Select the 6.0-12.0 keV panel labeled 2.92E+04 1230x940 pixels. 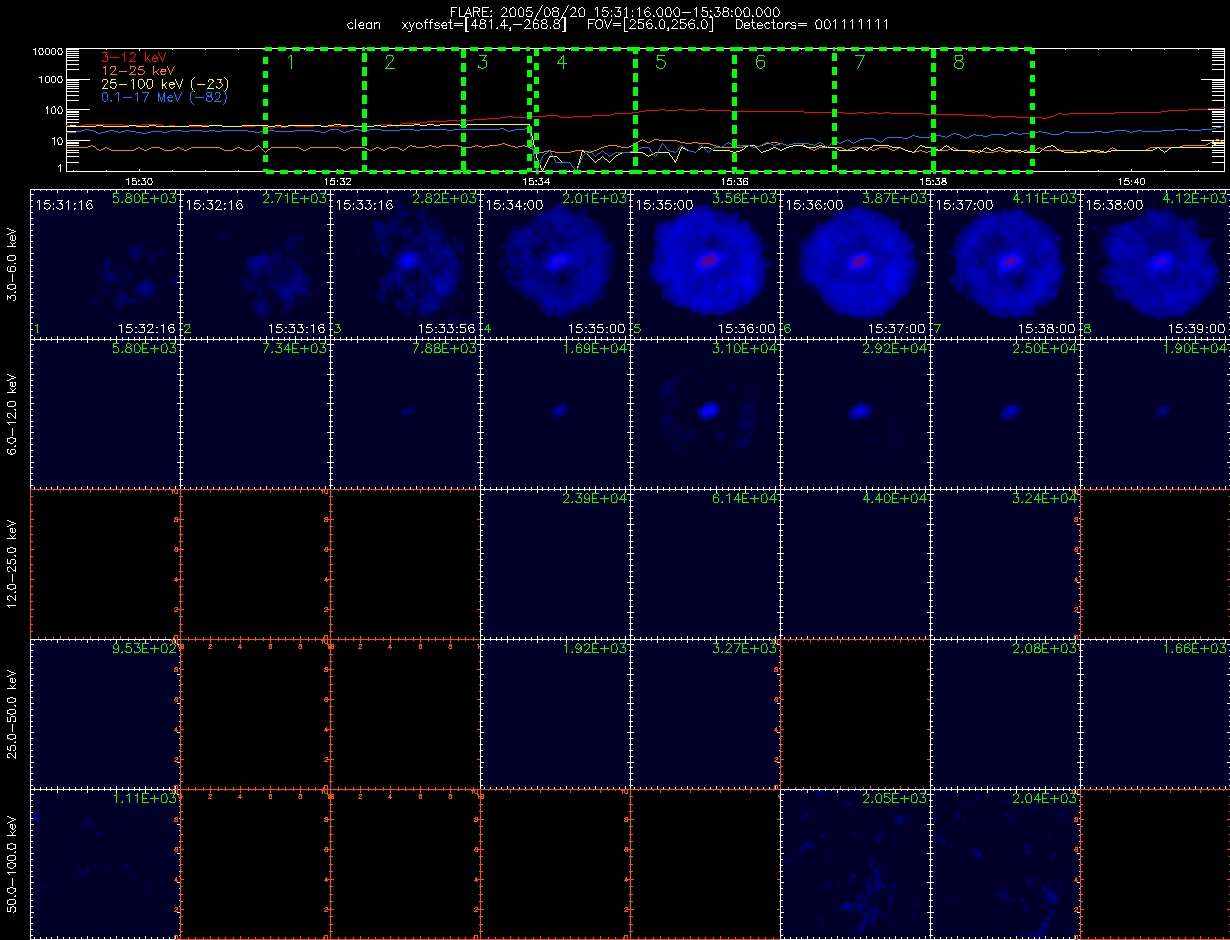click(x=855, y=413)
